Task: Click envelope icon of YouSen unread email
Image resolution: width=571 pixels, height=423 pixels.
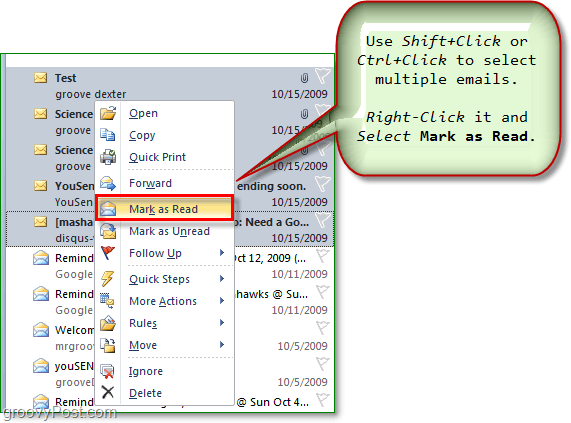Action: click(40, 186)
